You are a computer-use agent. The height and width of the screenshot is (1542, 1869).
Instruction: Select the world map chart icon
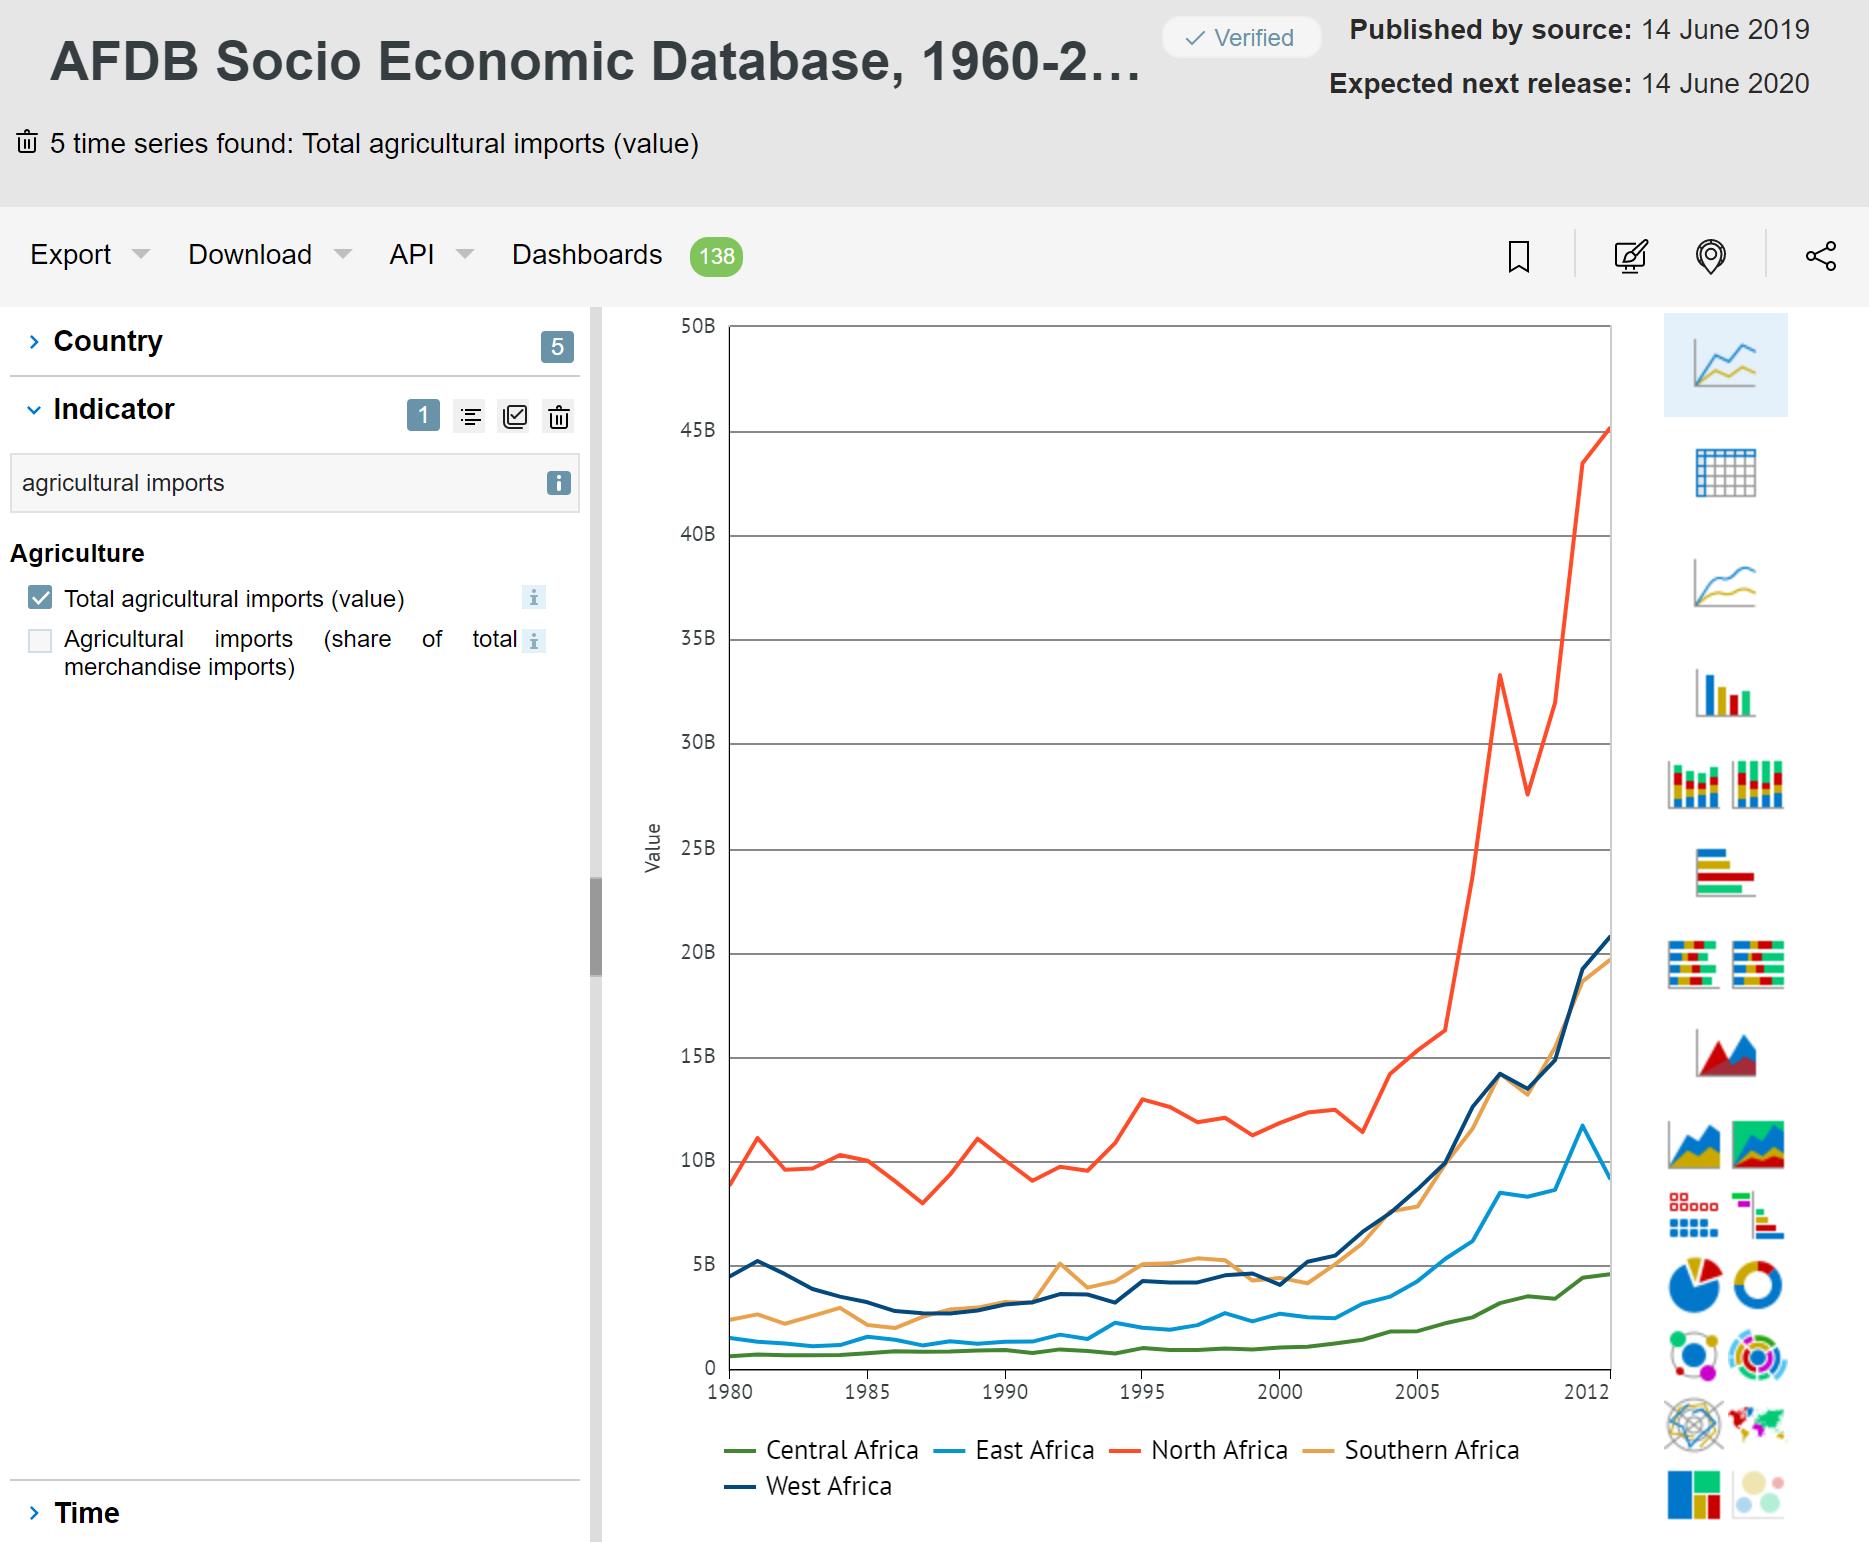pyautogui.click(x=1757, y=1423)
